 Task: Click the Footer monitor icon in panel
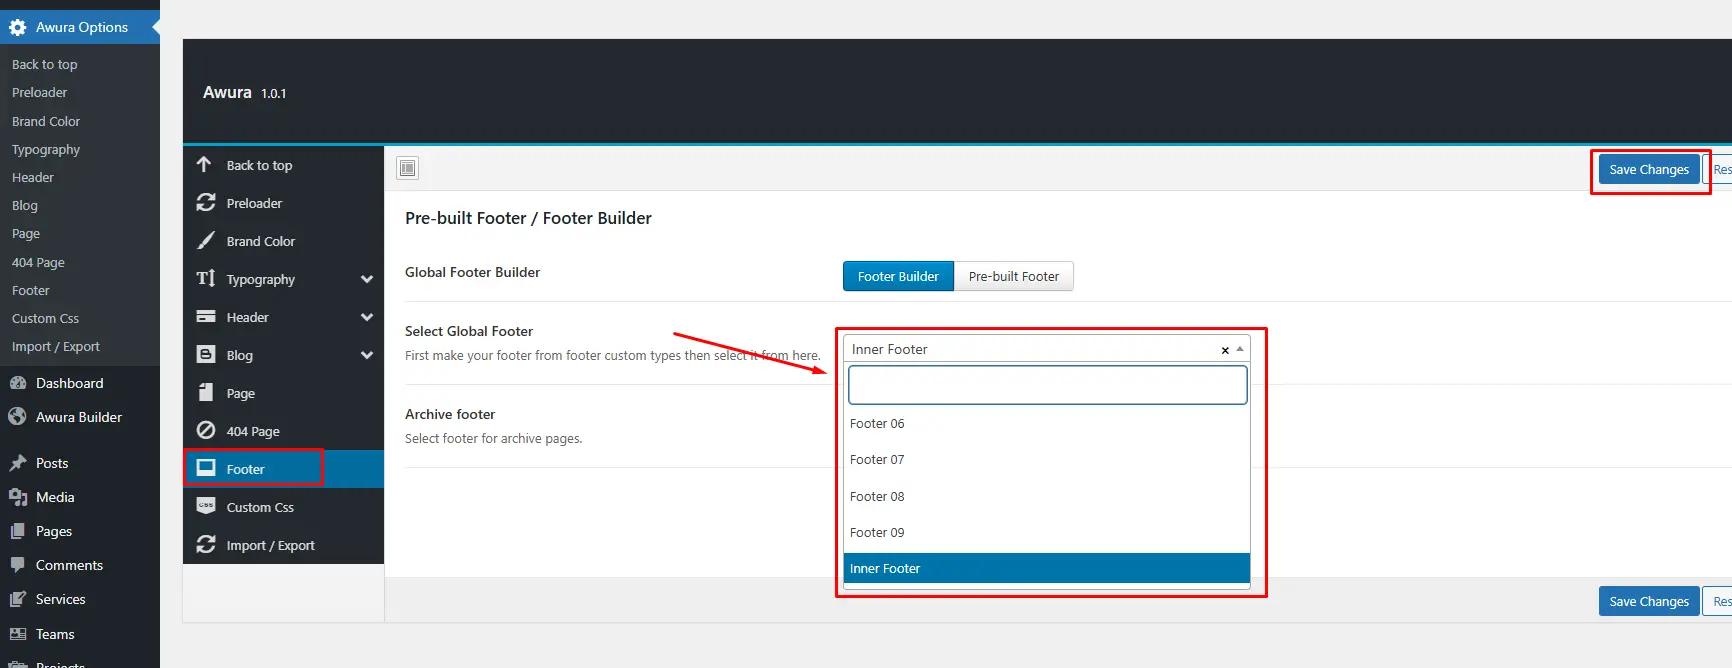tap(206, 468)
